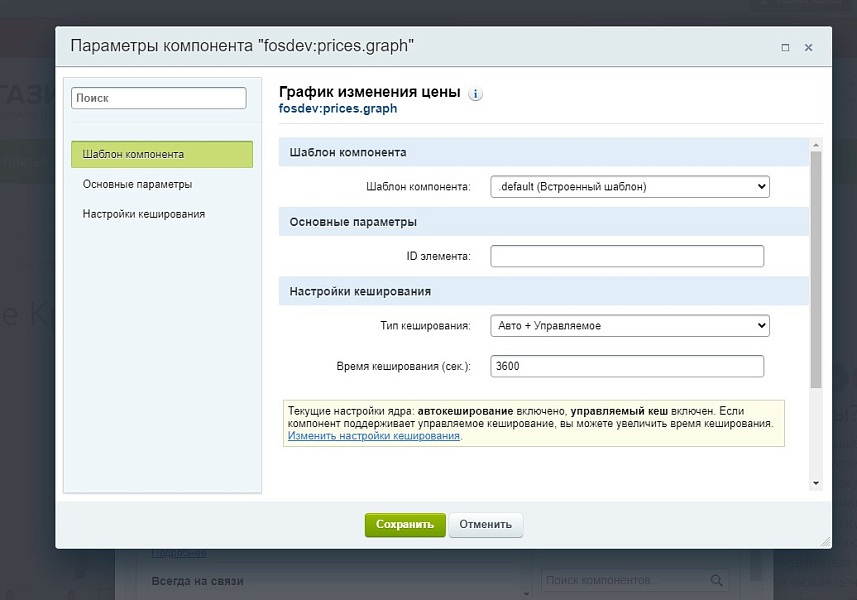The image size is (857, 600).
Task: Click the magnifier icon in component search
Action: [717, 580]
